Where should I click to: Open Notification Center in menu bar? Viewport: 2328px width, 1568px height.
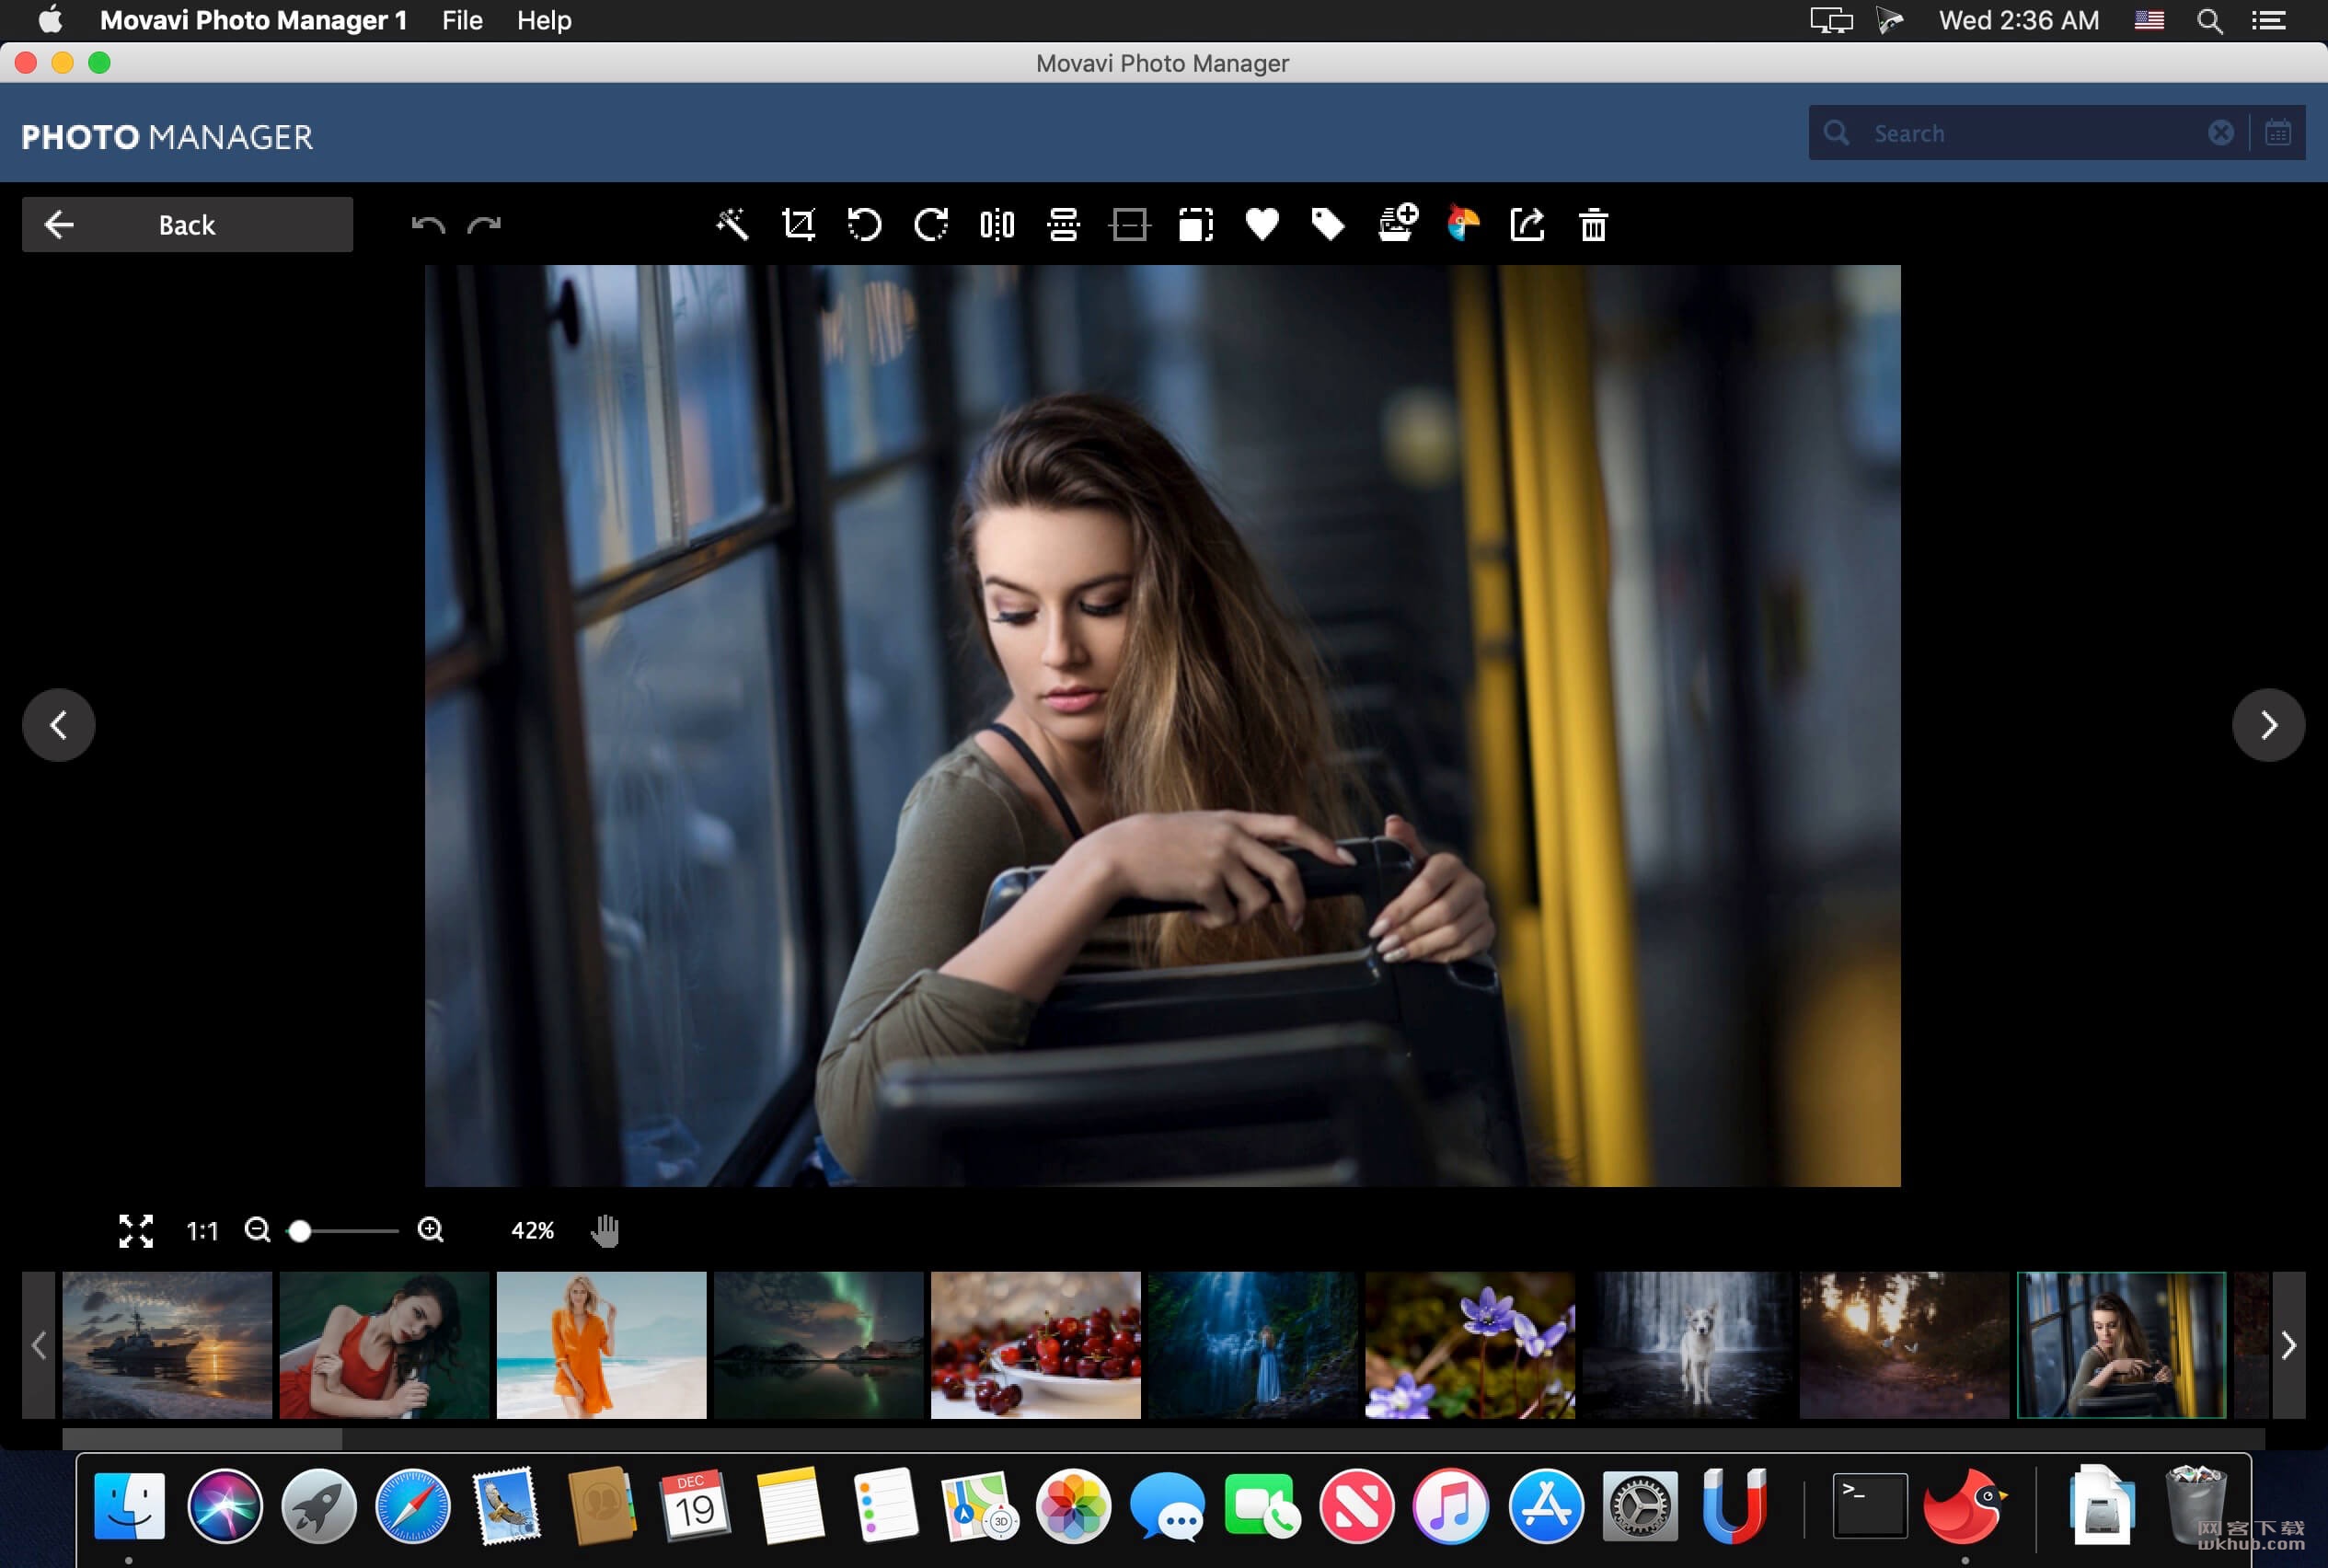point(2268,20)
